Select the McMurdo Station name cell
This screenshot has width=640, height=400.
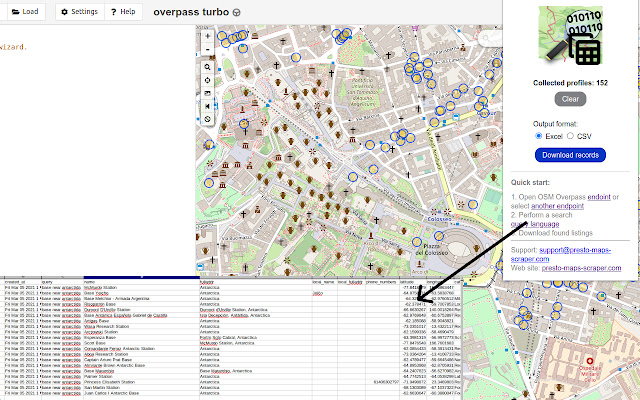coord(142,287)
